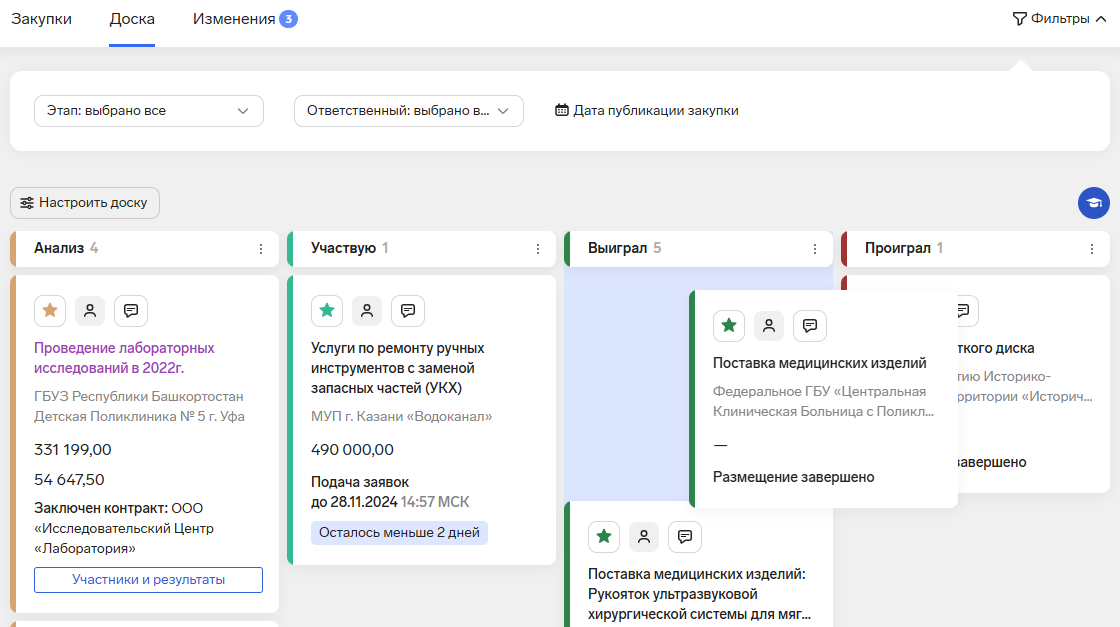Collapse the Фильтры panel
Viewport: 1120px width, 627px height.
1060,19
